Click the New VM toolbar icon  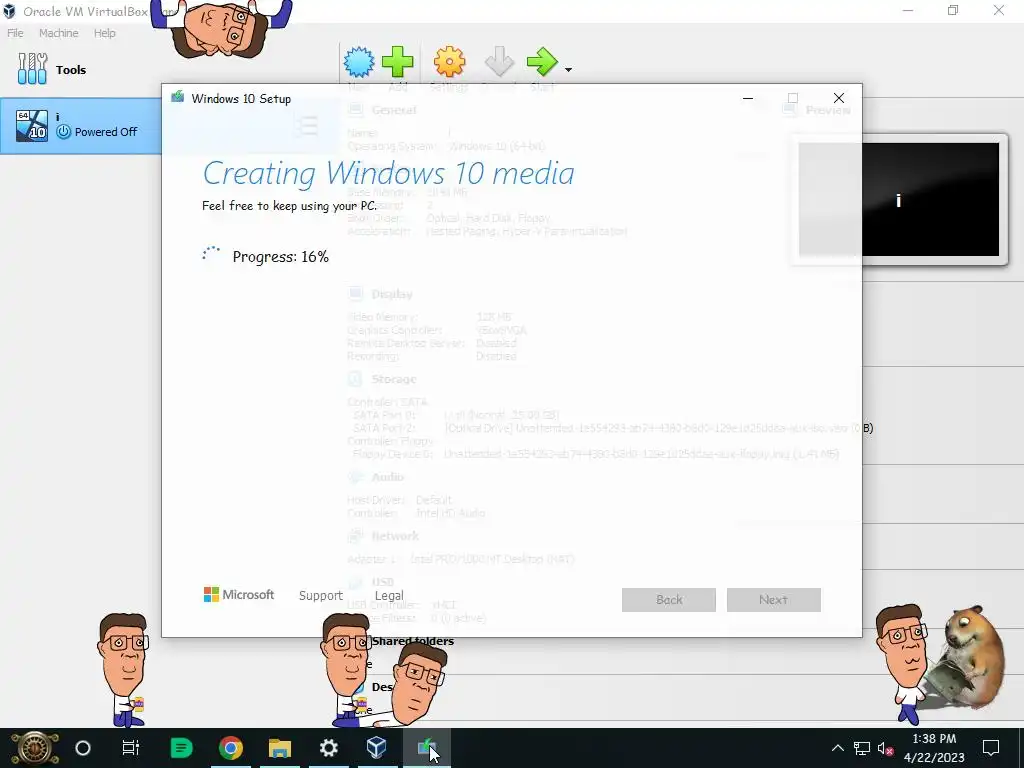point(359,63)
